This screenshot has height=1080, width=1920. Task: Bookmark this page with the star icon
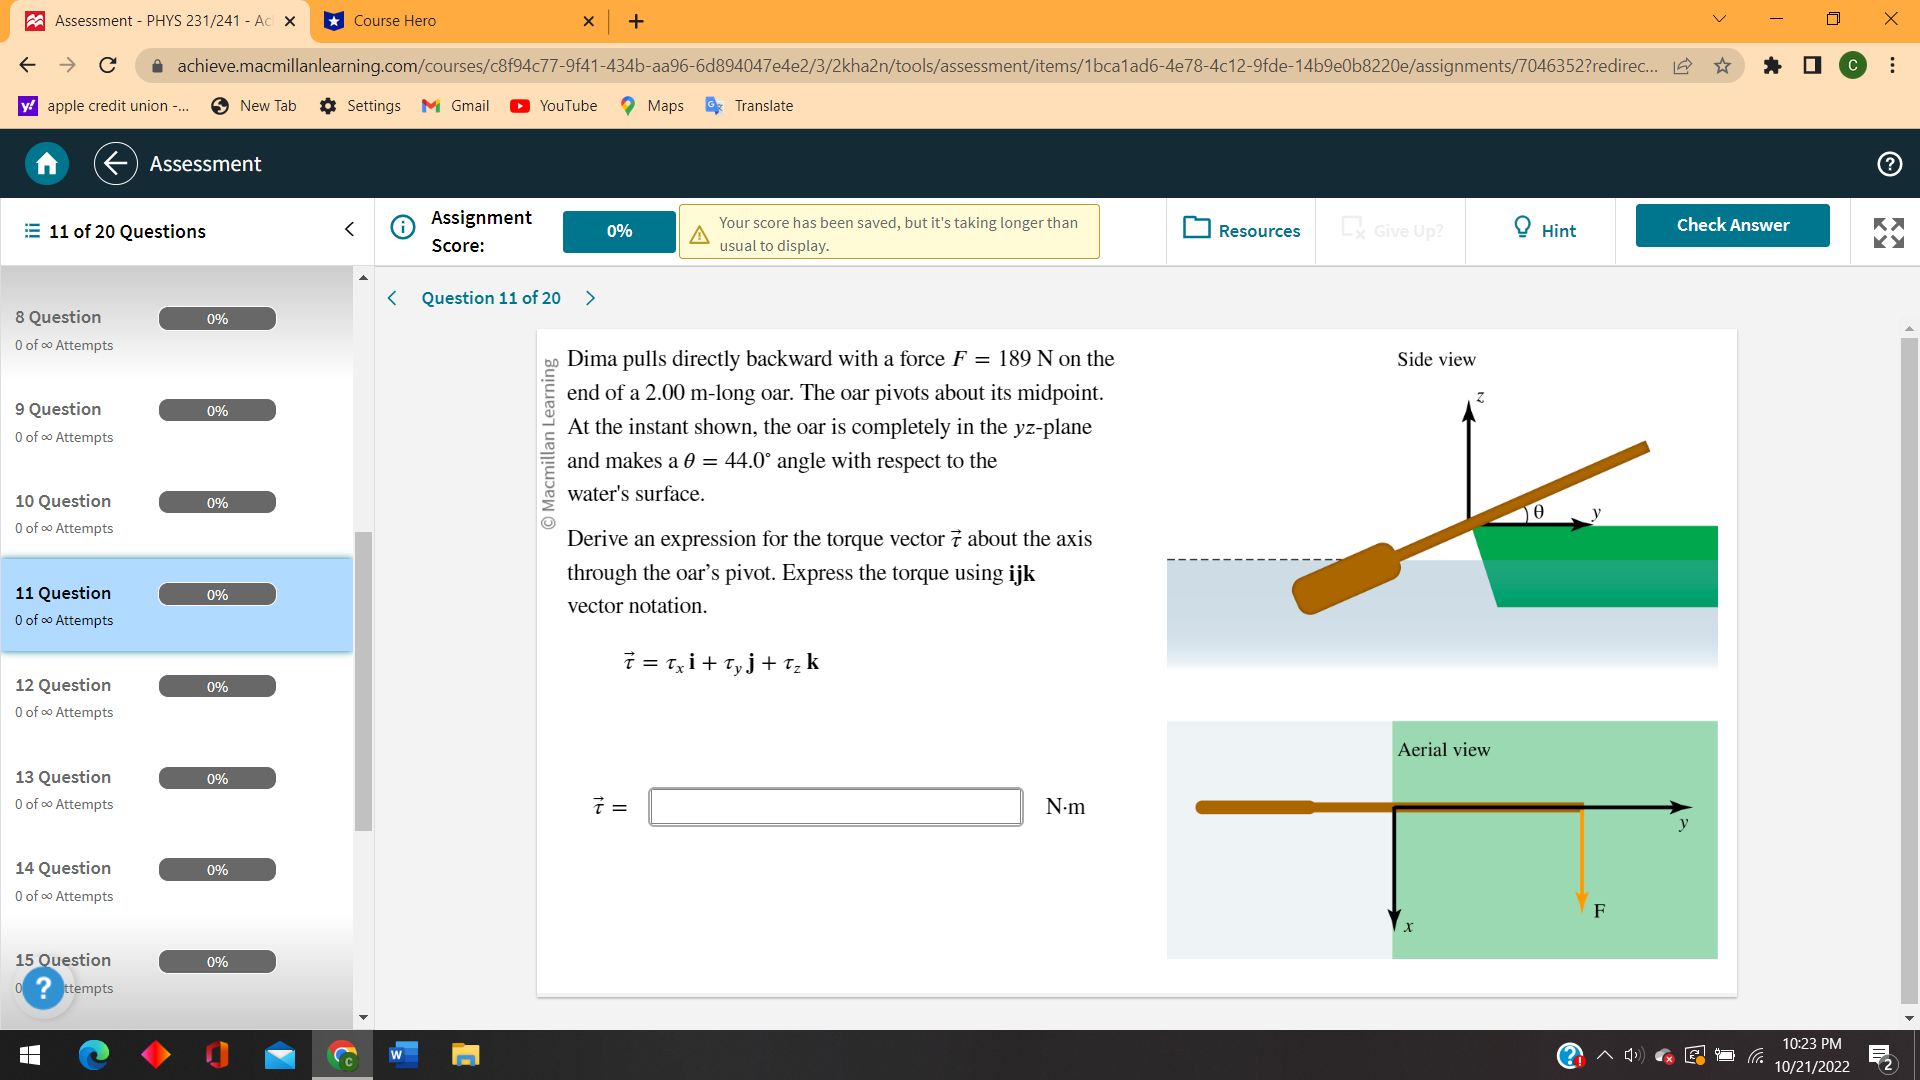1723,66
